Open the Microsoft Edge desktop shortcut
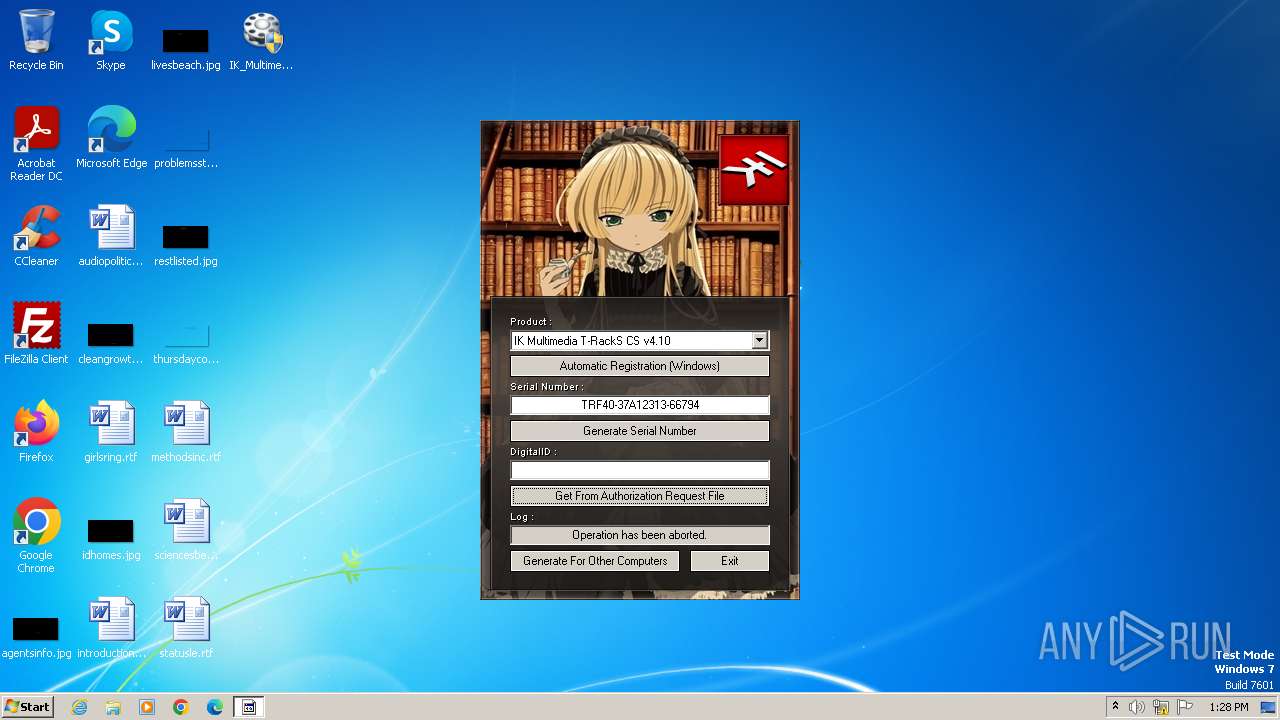1280x720 pixels. (111, 139)
